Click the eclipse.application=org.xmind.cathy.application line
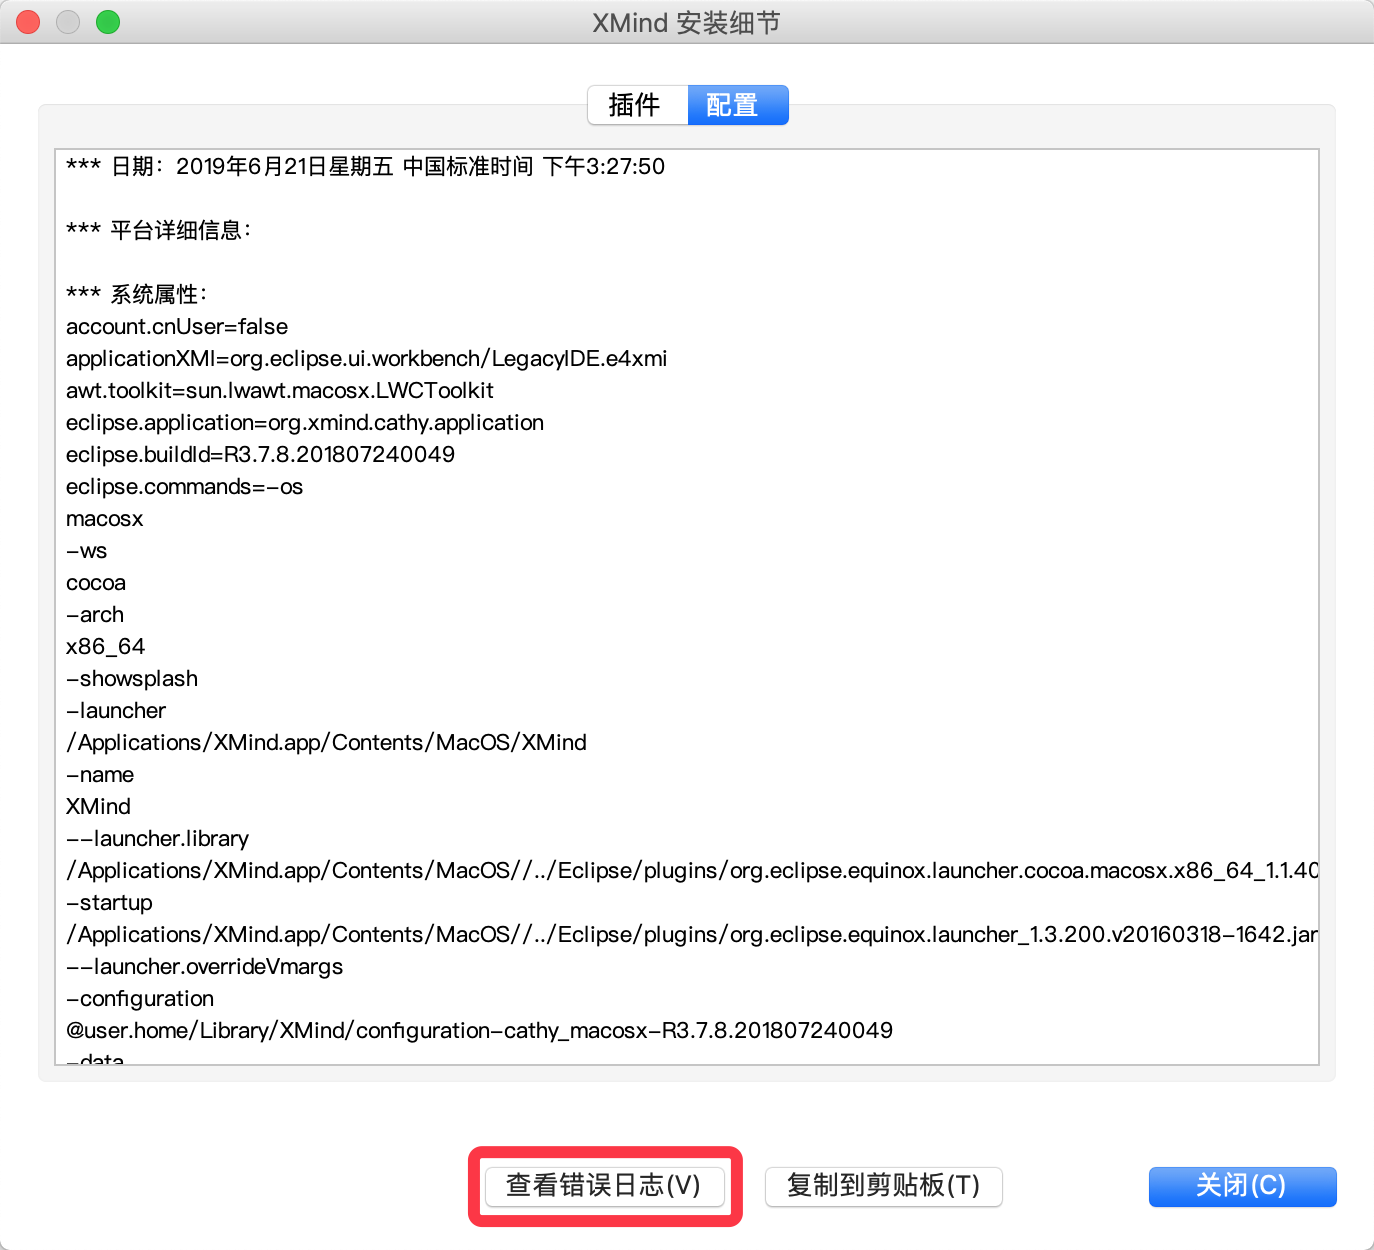This screenshot has width=1374, height=1250. coord(305,423)
